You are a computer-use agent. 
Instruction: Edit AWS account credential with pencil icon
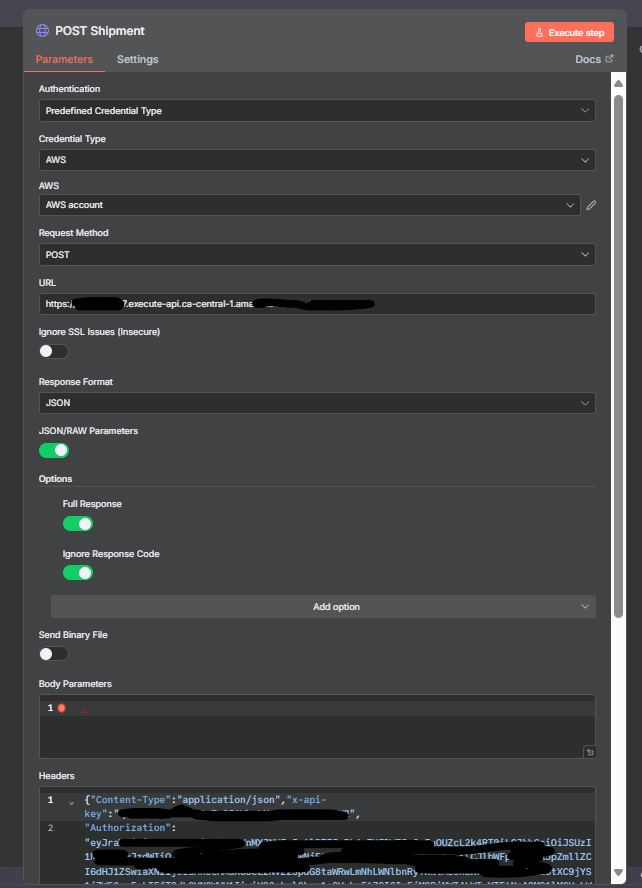coord(591,205)
